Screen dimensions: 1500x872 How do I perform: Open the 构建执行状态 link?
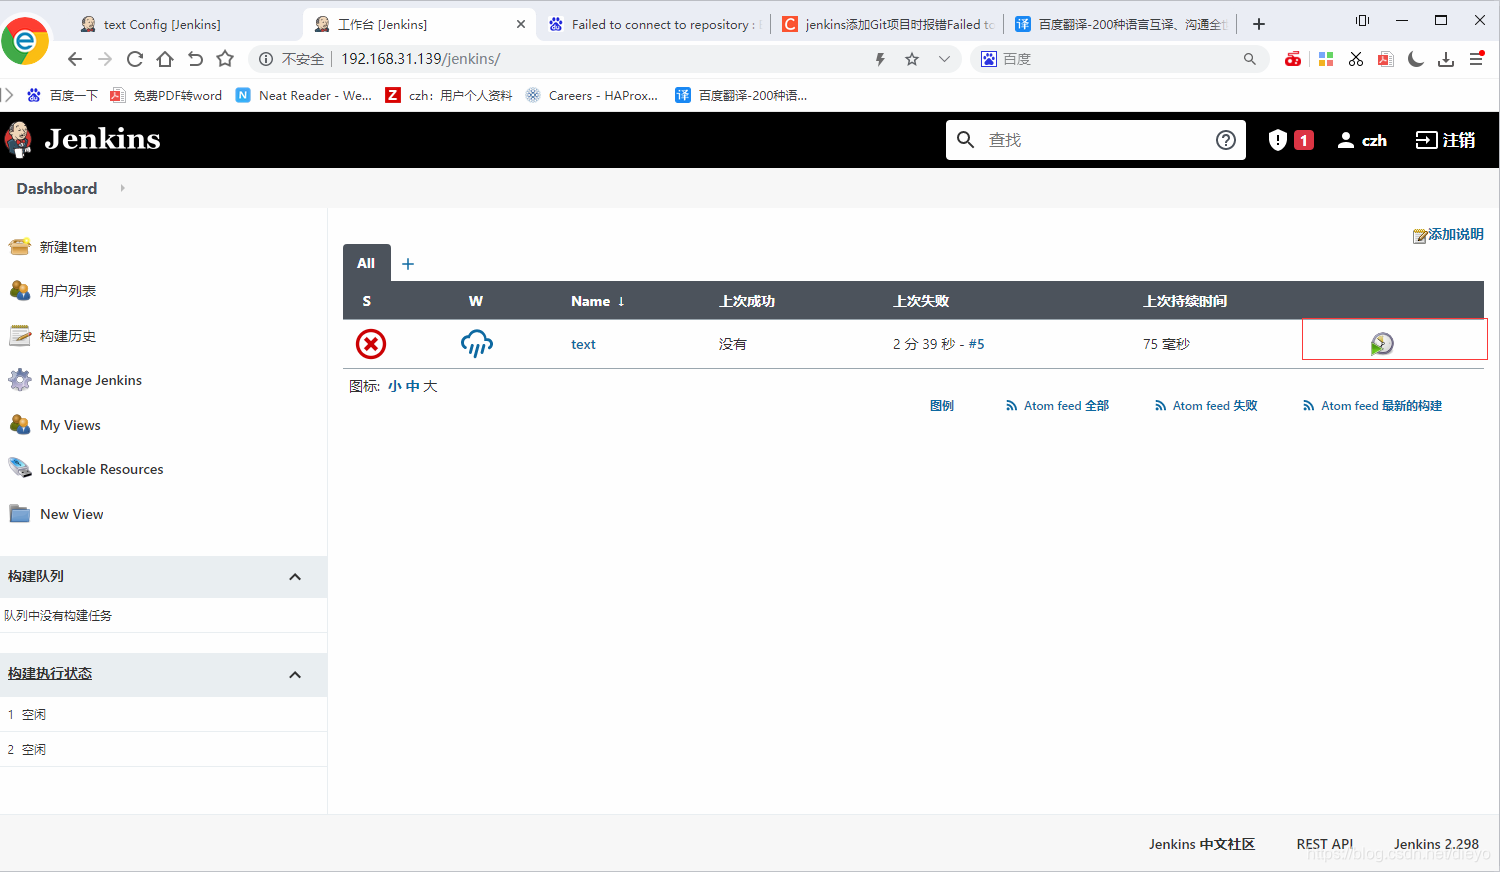tap(50, 674)
